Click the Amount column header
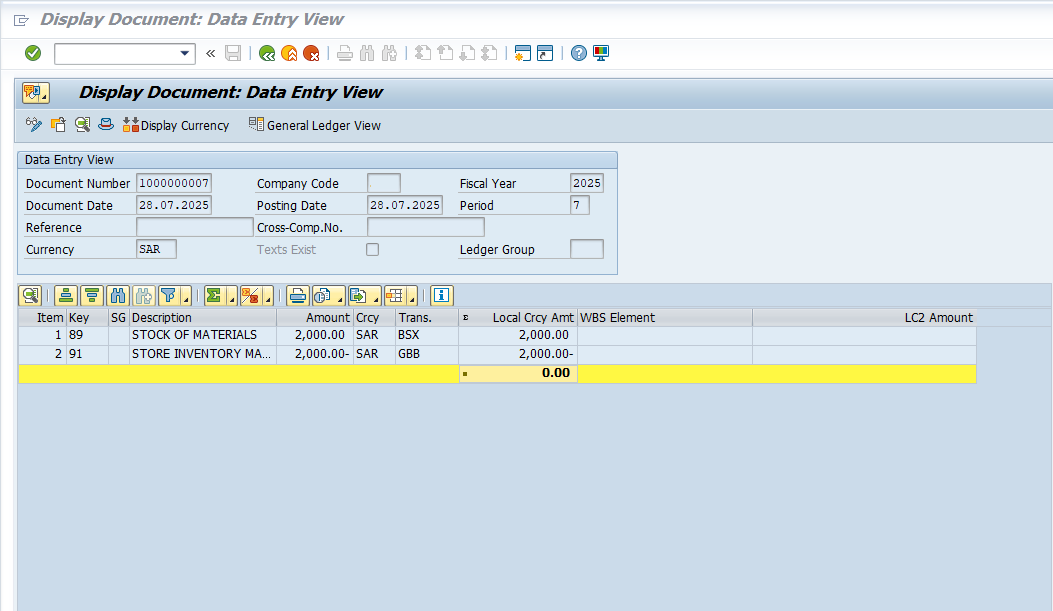This screenshot has width=1053, height=611. click(314, 318)
